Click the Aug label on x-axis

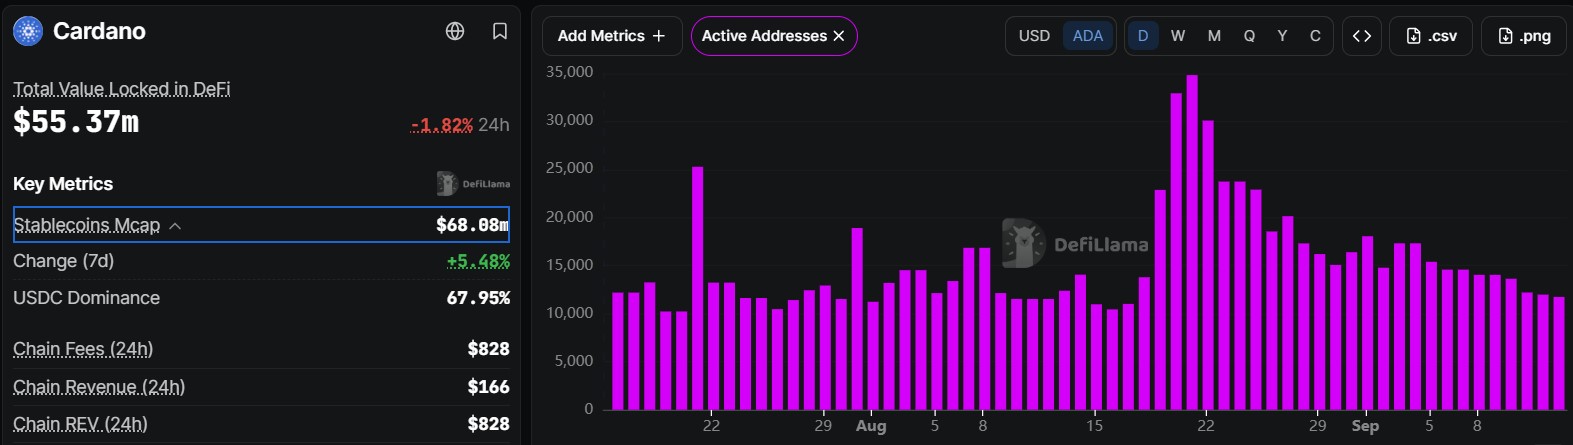coord(871,426)
